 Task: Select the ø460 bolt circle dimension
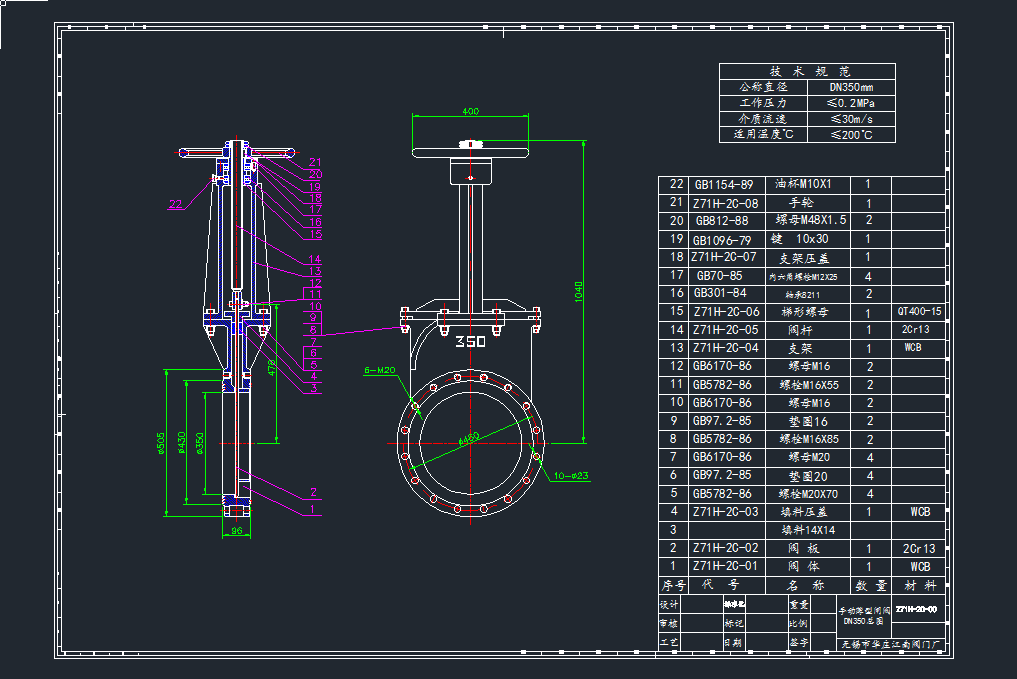[x=470, y=438]
